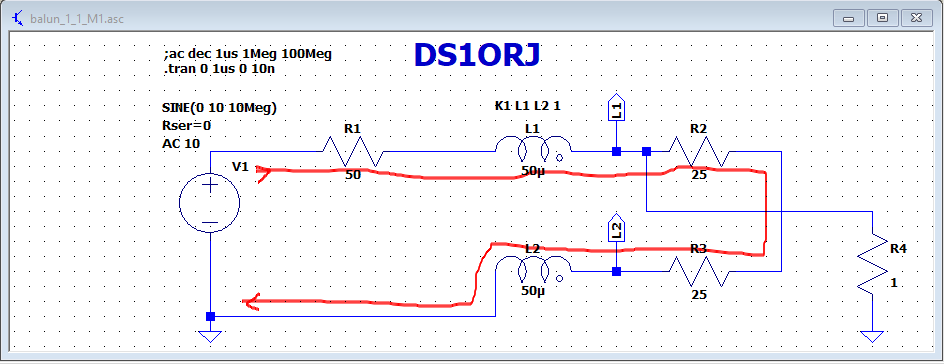Click the L1 value '50µ'

pos(533,171)
